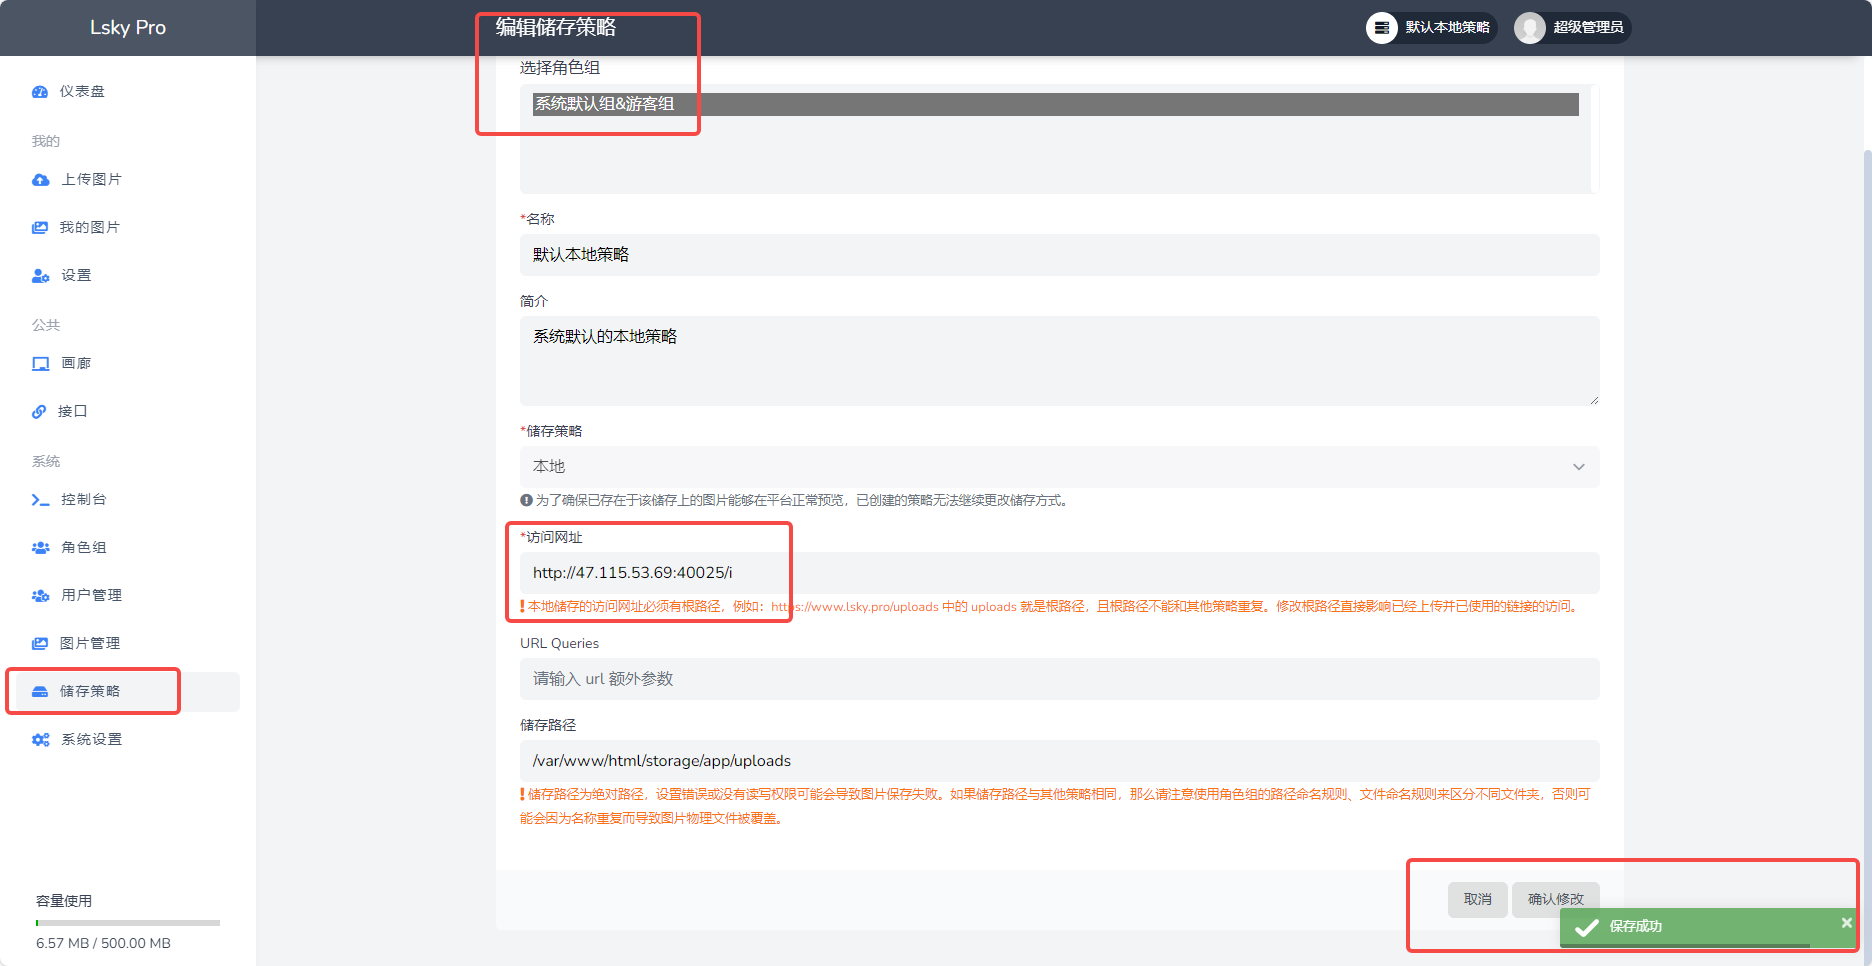Open the super administrator account menu
Viewport: 1872px width, 966px height.
point(1572,28)
